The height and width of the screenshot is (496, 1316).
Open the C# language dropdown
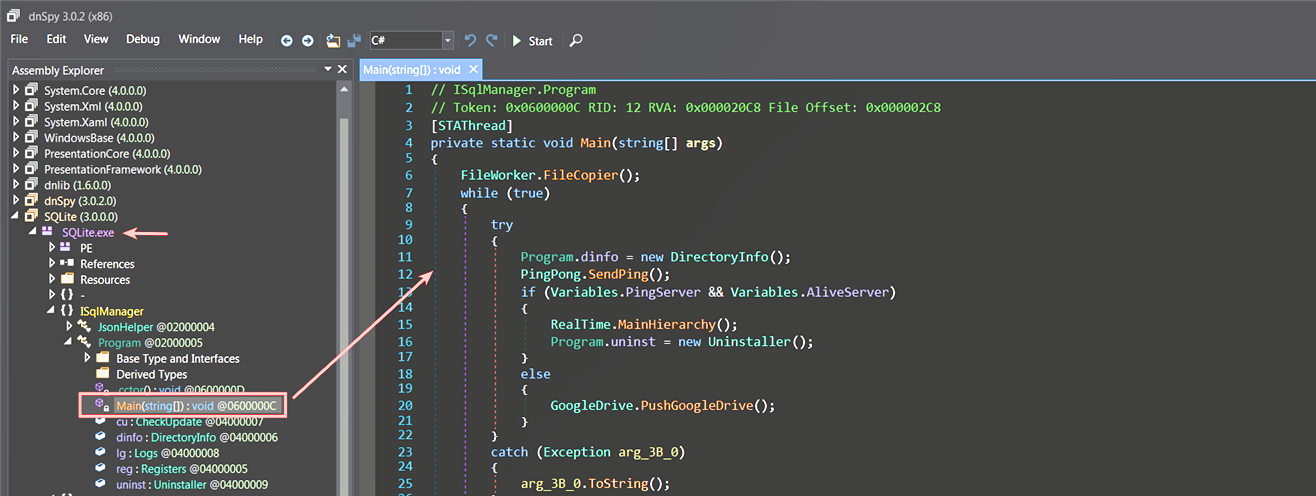point(448,41)
